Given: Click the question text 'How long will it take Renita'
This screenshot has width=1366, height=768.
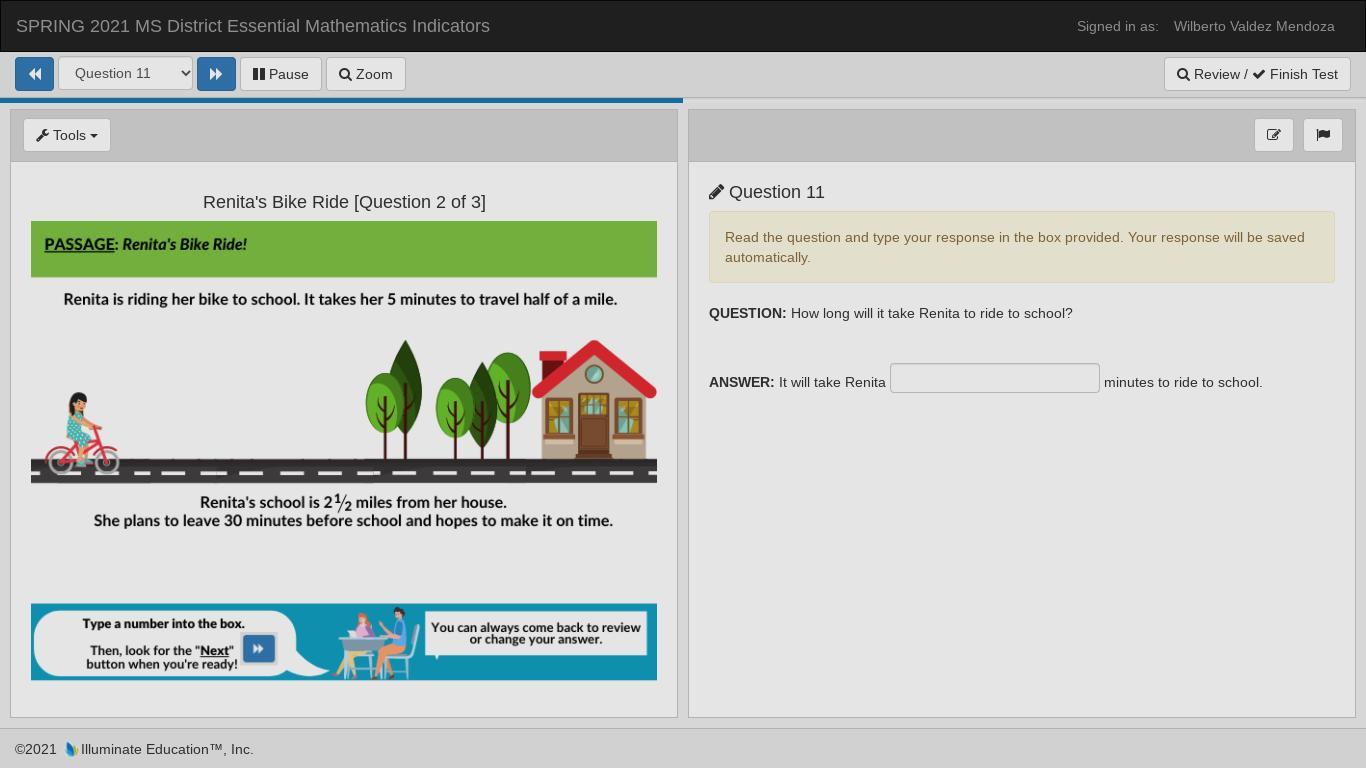Looking at the screenshot, I should (932, 313).
